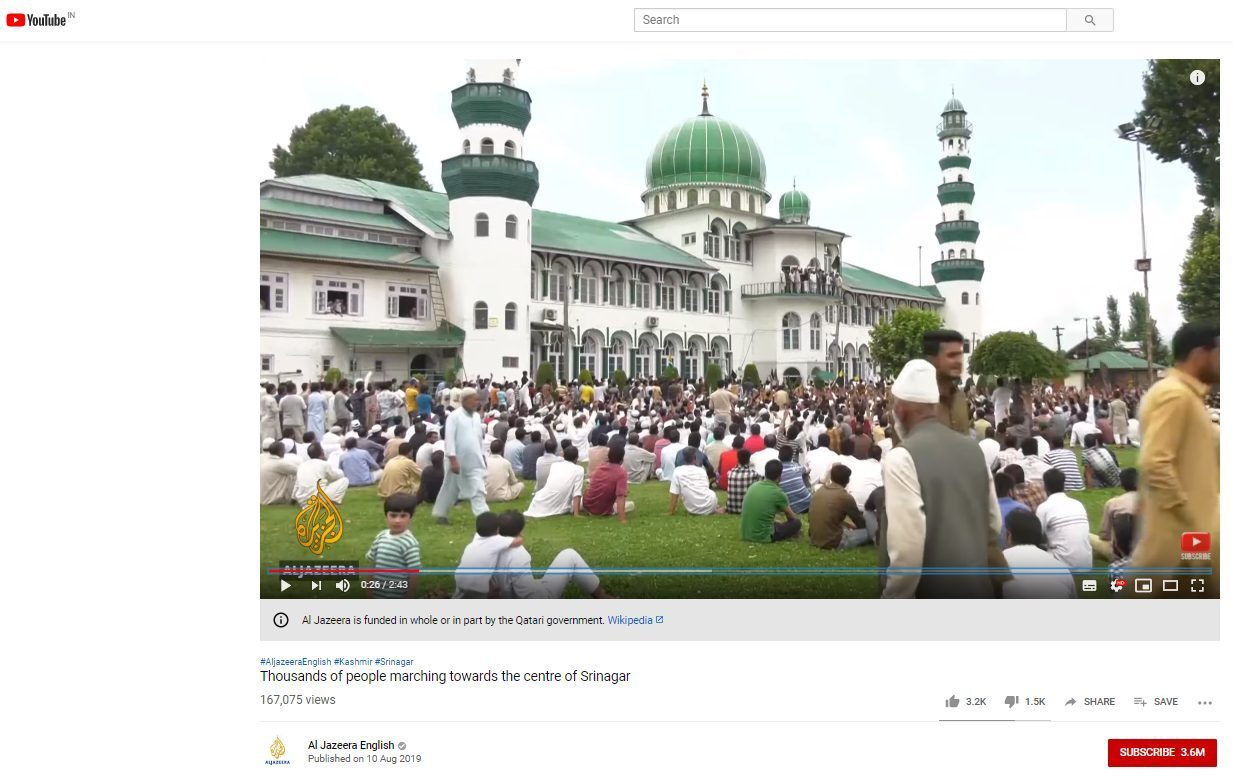Click the search magnifier button
This screenshot has height=776, width=1233.
[1089, 20]
